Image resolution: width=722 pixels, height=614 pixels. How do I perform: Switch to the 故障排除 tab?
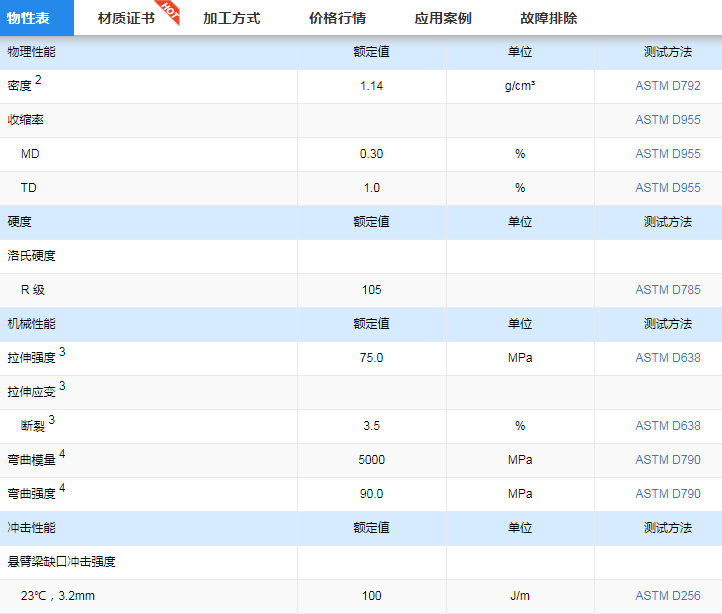[549, 18]
